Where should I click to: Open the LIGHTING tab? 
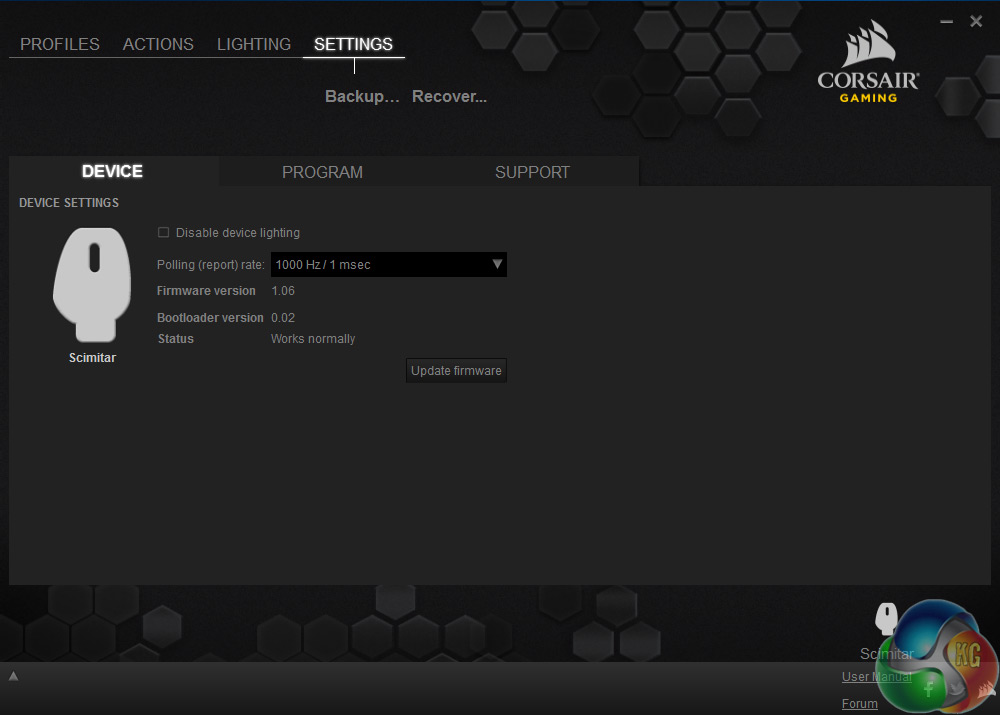click(x=254, y=44)
